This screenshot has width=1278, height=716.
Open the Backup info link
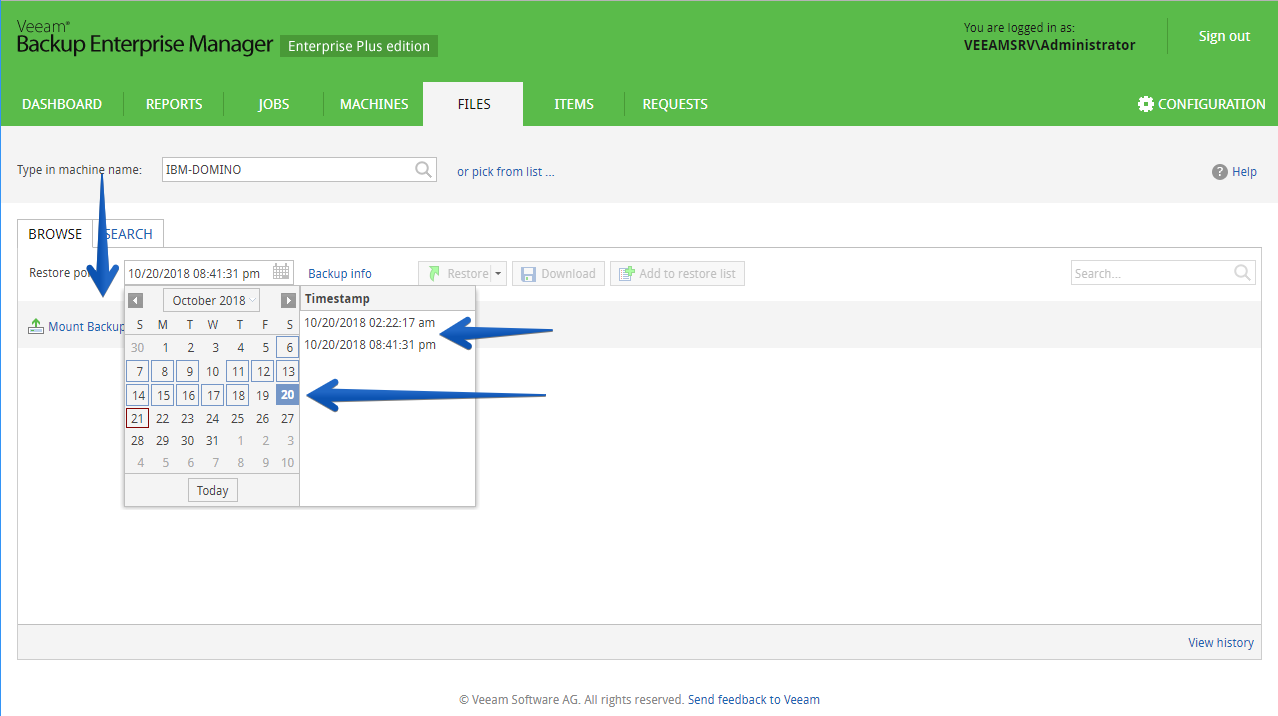click(340, 273)
